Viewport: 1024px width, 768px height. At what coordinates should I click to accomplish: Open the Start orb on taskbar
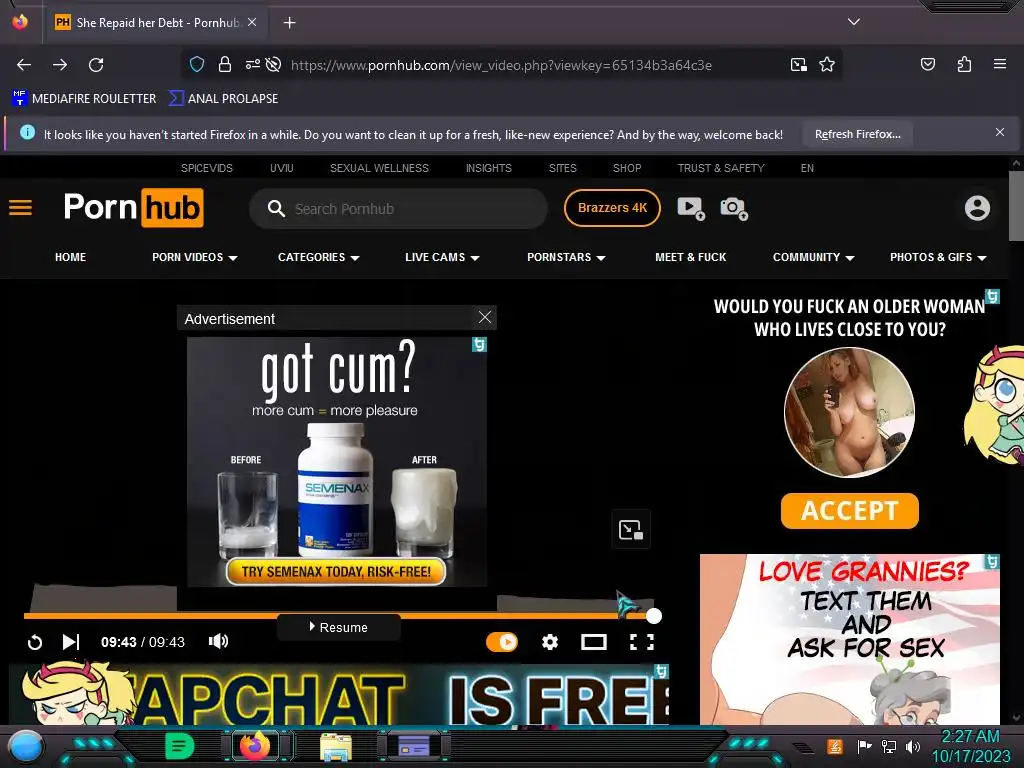[26, 746]
